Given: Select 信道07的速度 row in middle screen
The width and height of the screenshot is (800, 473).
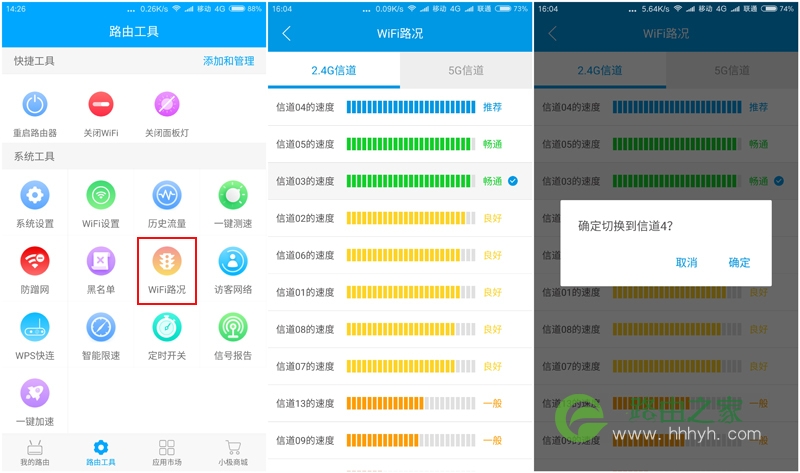Looking at the screenshot, I should click(x=400, y=366).
